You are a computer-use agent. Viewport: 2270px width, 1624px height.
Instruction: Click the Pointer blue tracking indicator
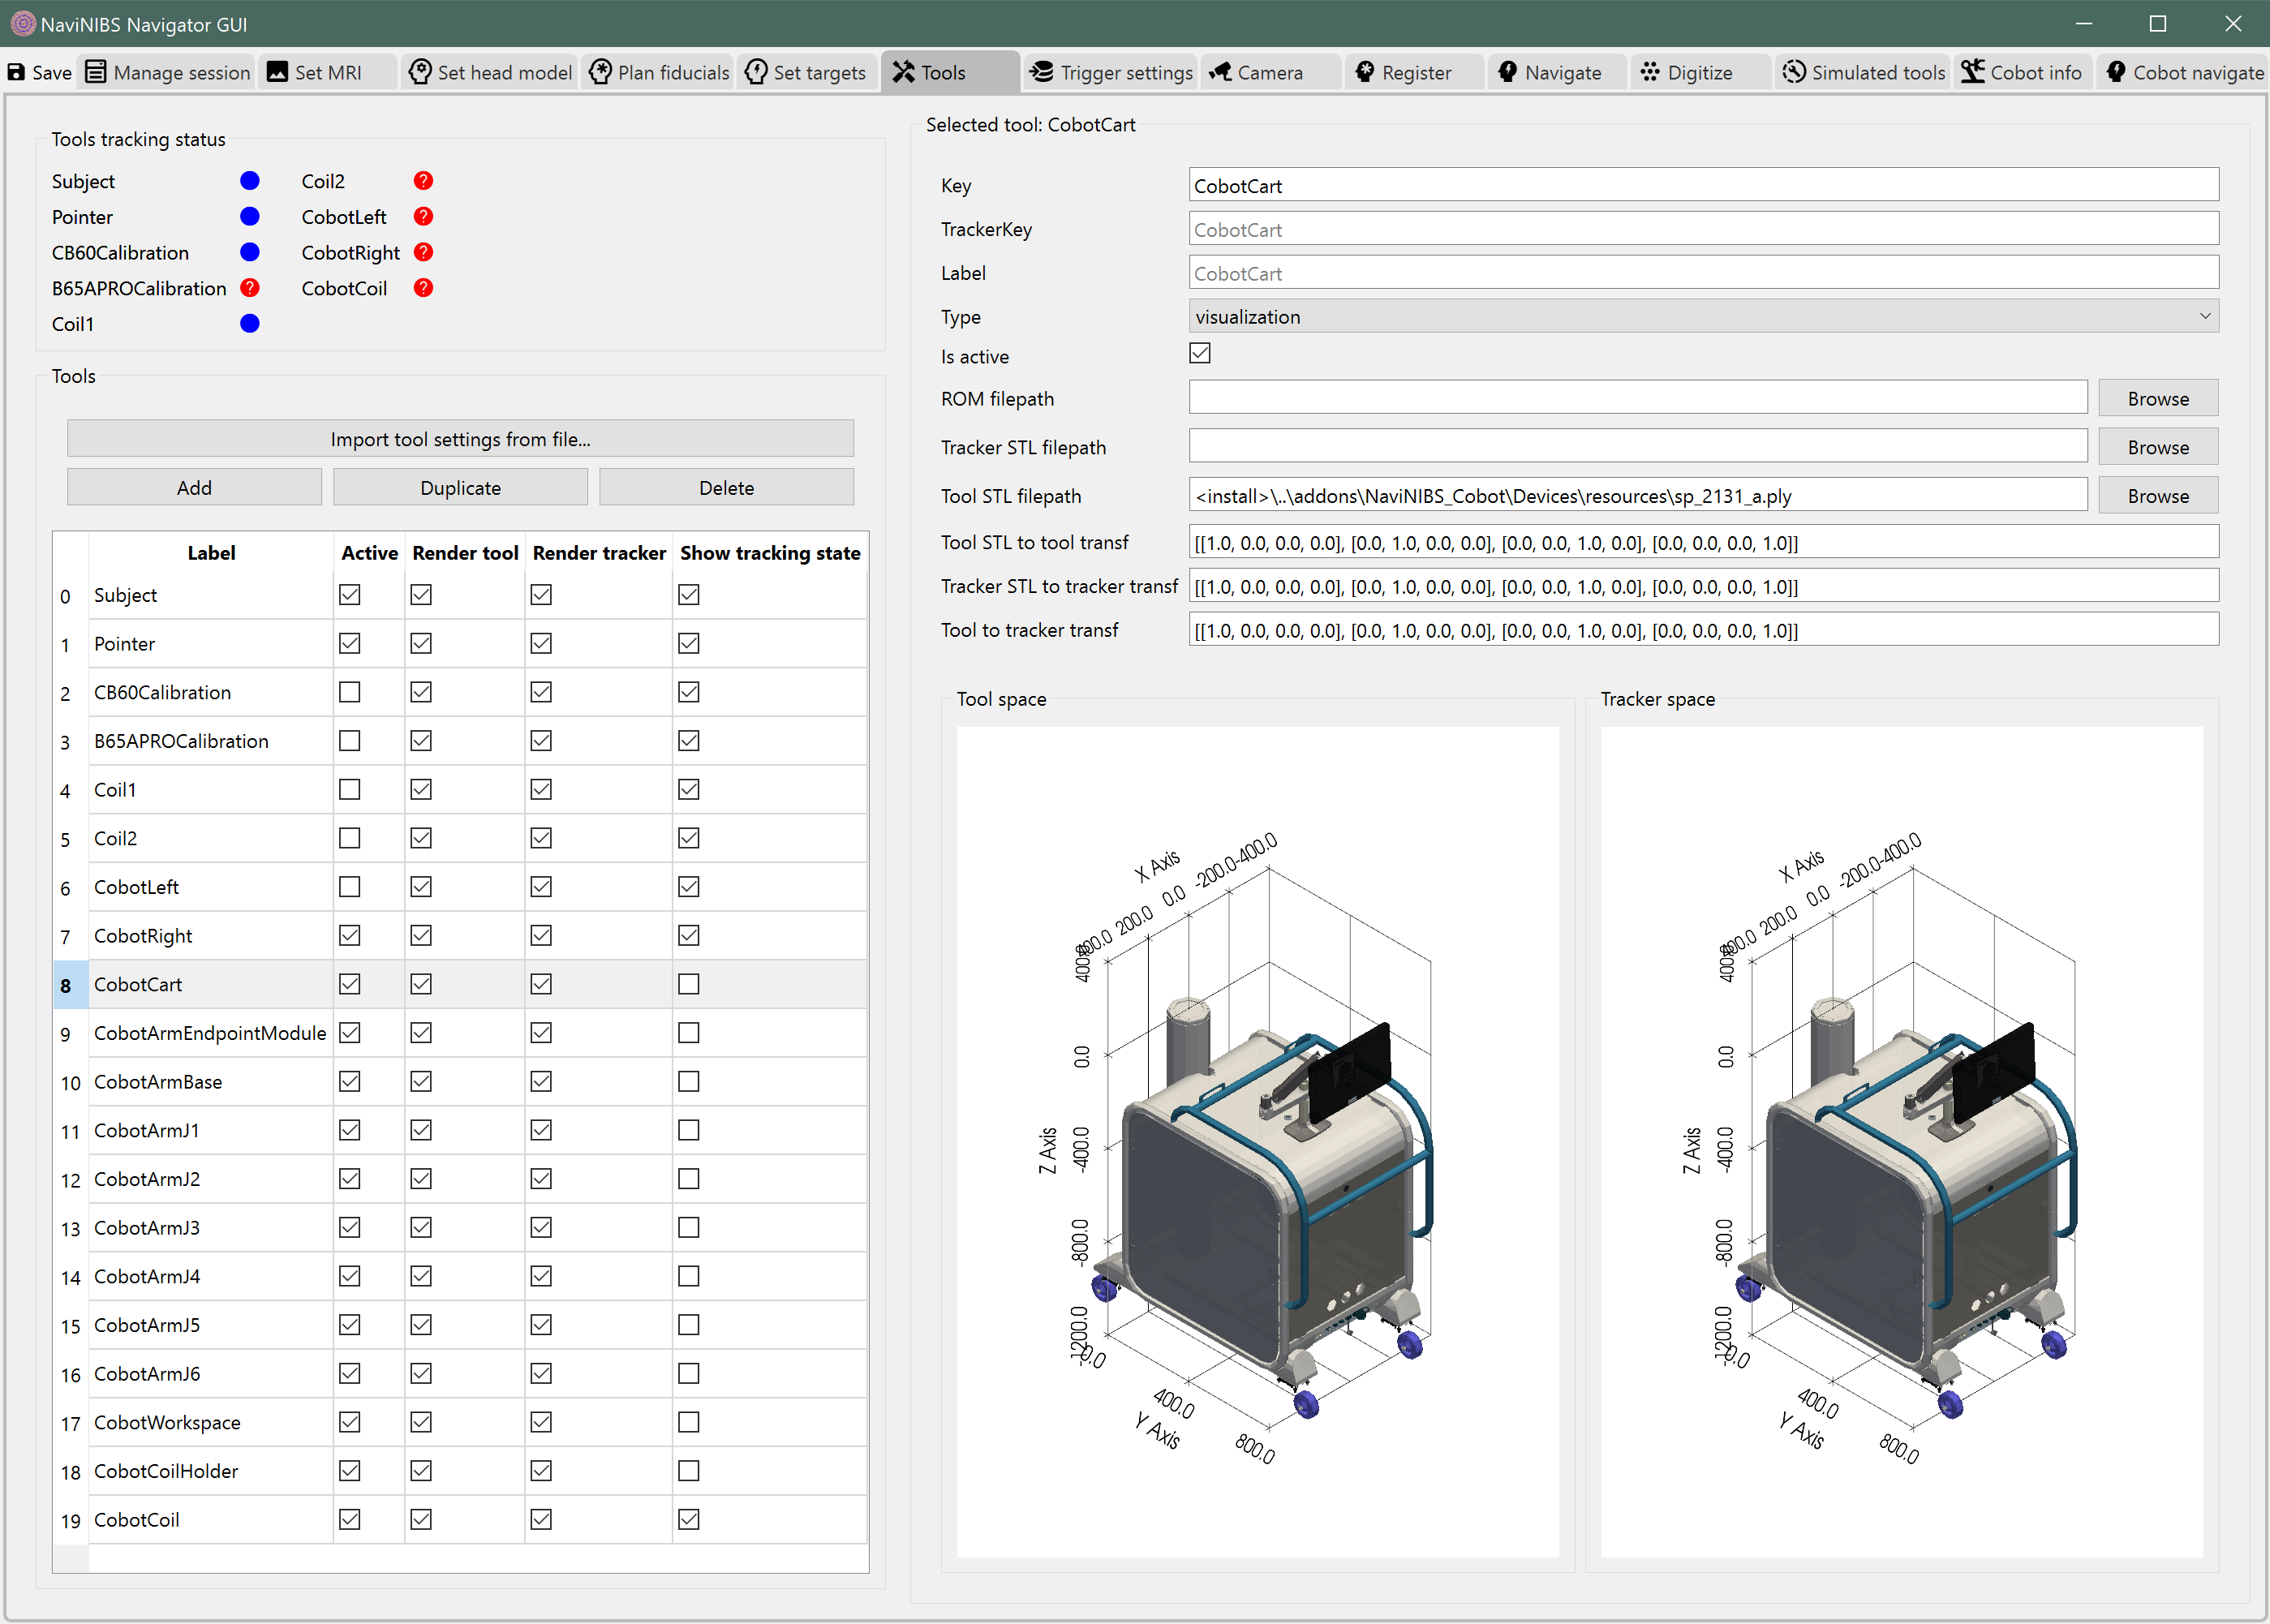250,216
